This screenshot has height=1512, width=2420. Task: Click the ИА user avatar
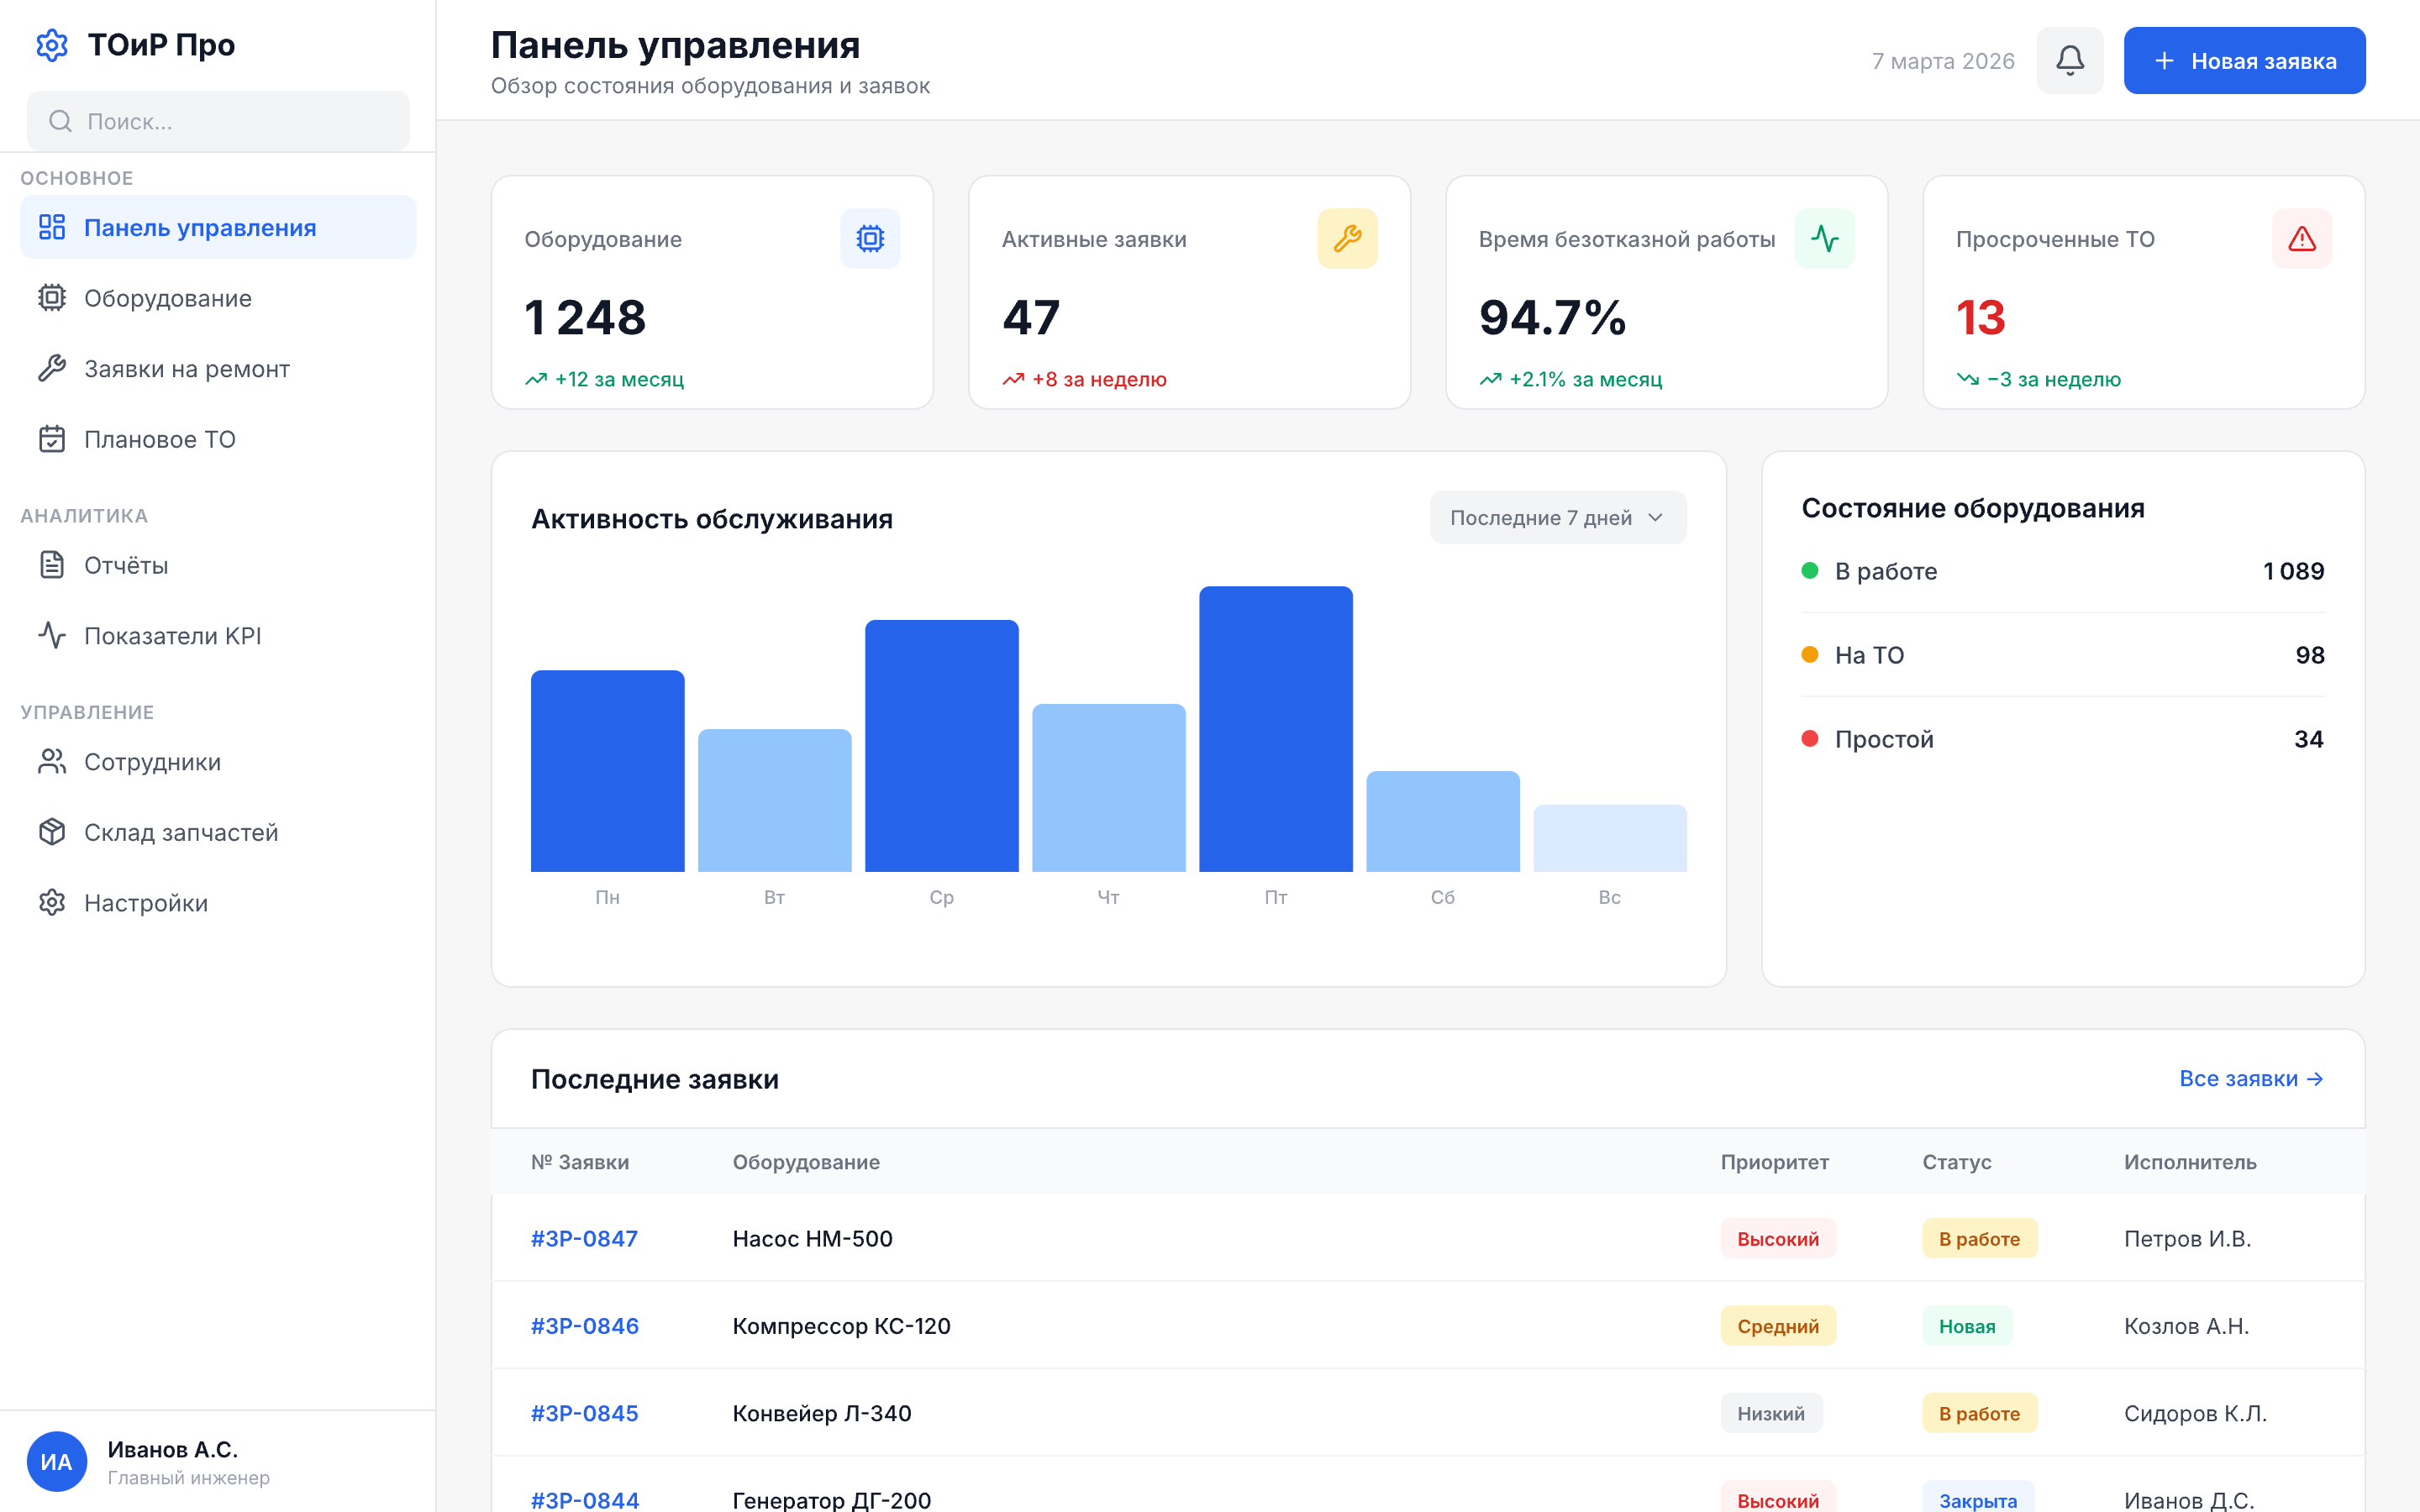click(57, 1461)
